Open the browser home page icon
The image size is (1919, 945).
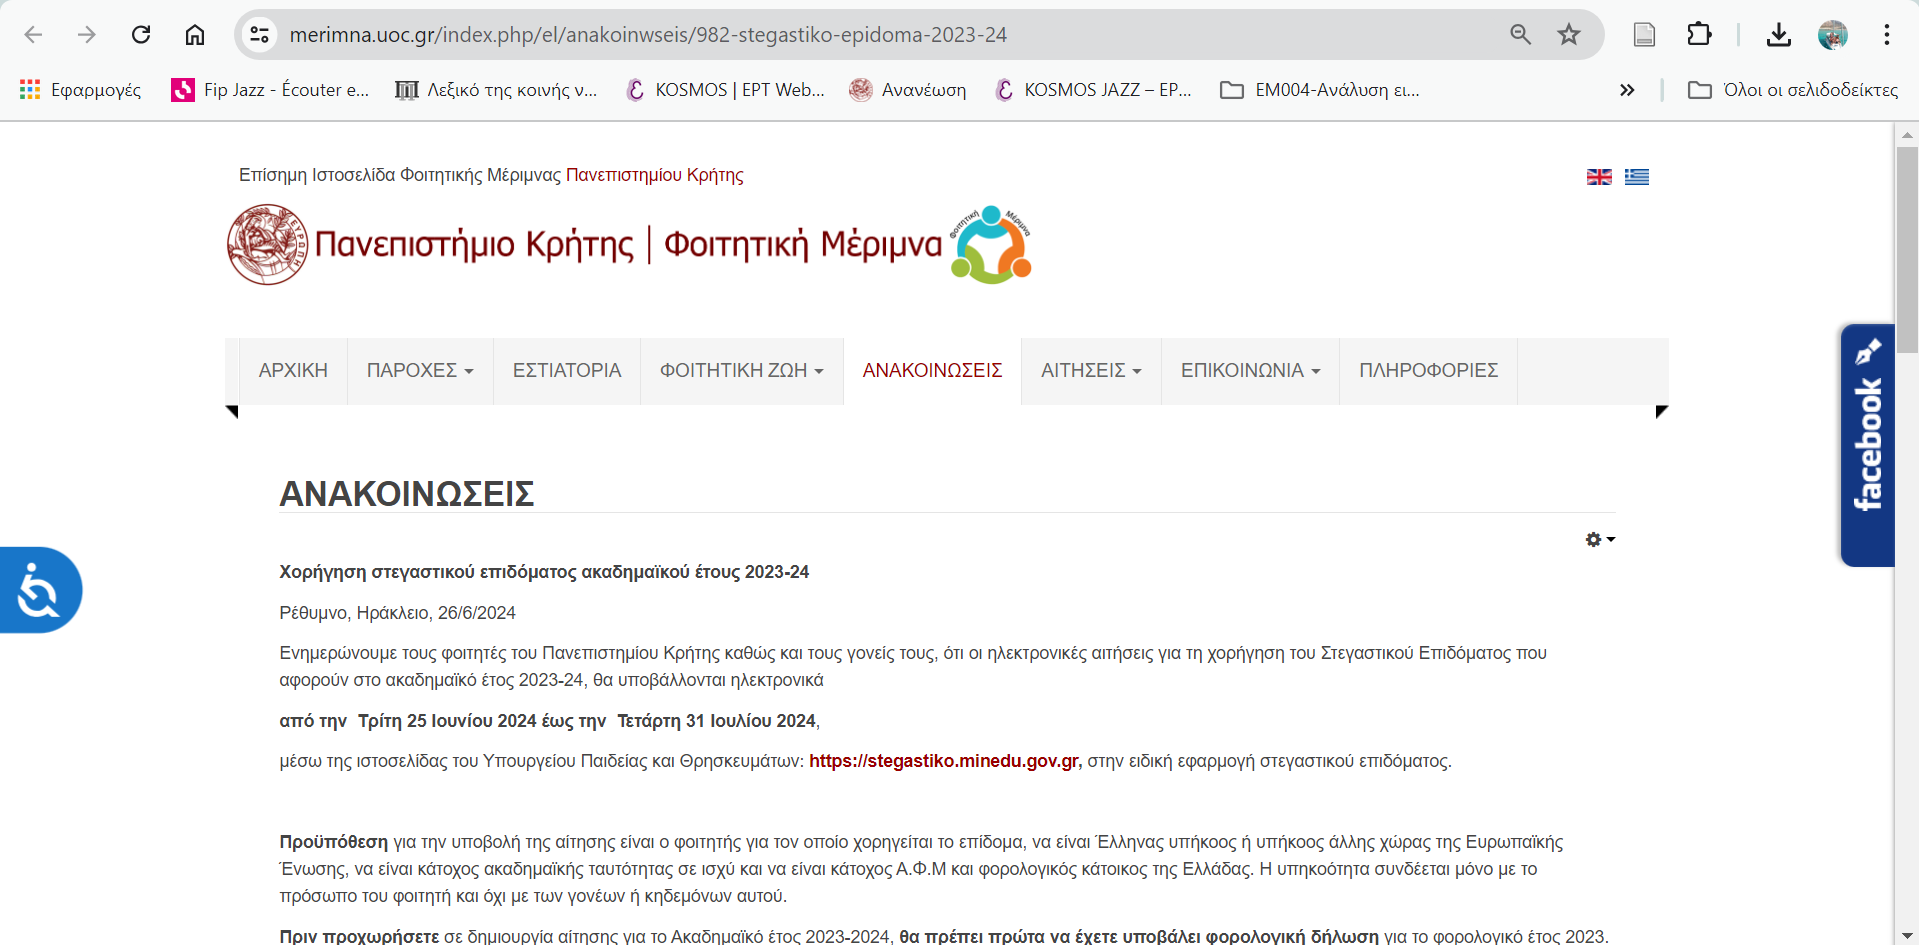[195, 35]
